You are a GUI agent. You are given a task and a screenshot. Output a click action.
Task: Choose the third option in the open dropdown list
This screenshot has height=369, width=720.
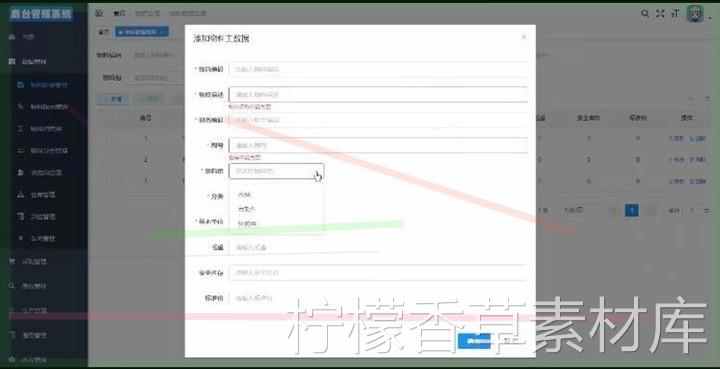276,224
